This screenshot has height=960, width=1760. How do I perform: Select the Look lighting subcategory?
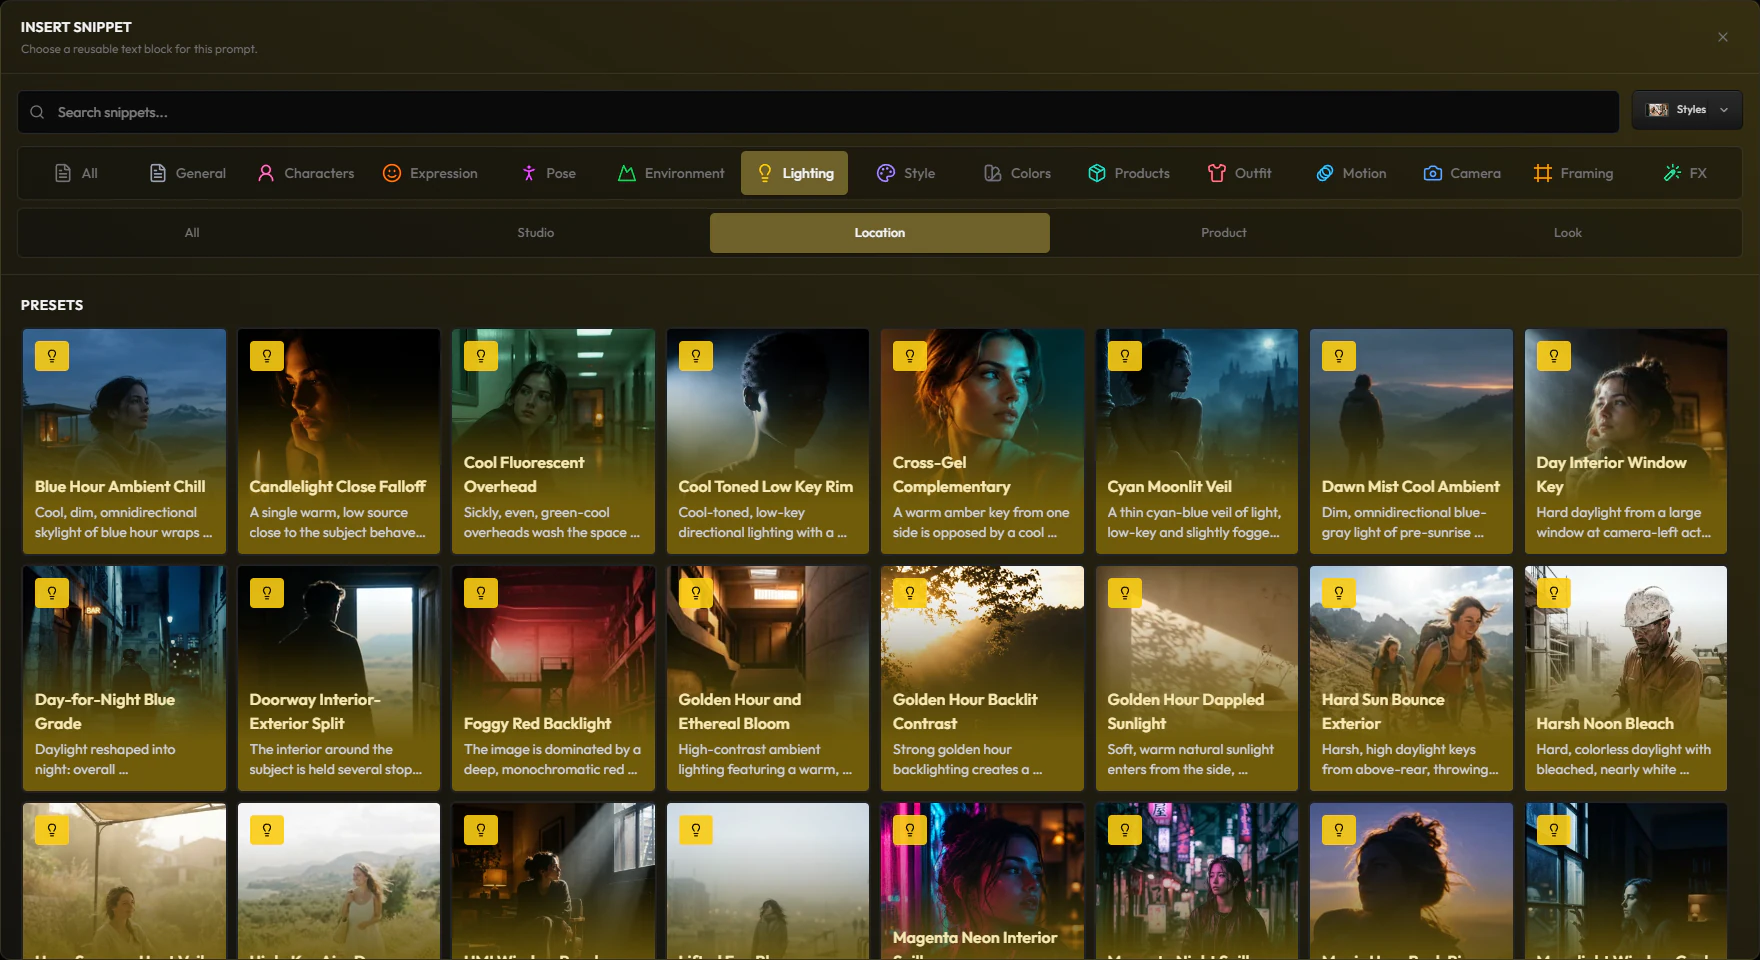[1568, 233]
